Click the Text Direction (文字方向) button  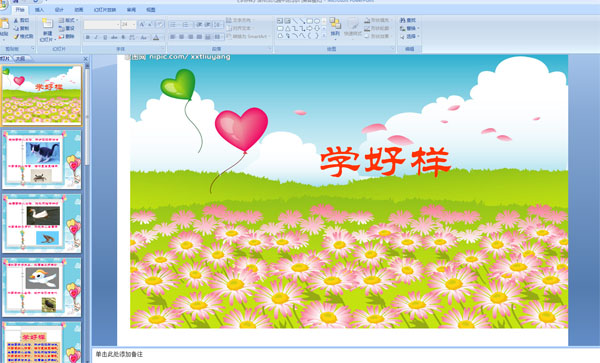pyautogui.click(x=240, y=20)
